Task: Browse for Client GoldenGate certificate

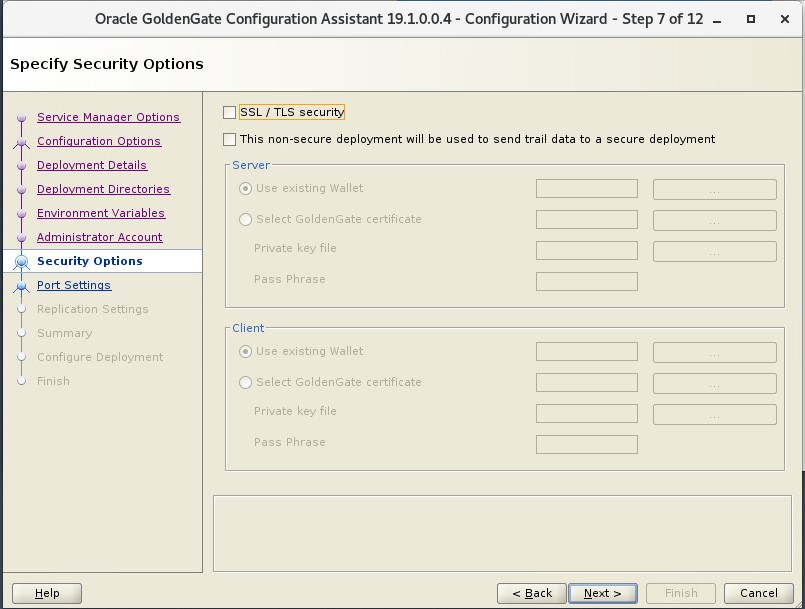Action: (x=715, y=383)
